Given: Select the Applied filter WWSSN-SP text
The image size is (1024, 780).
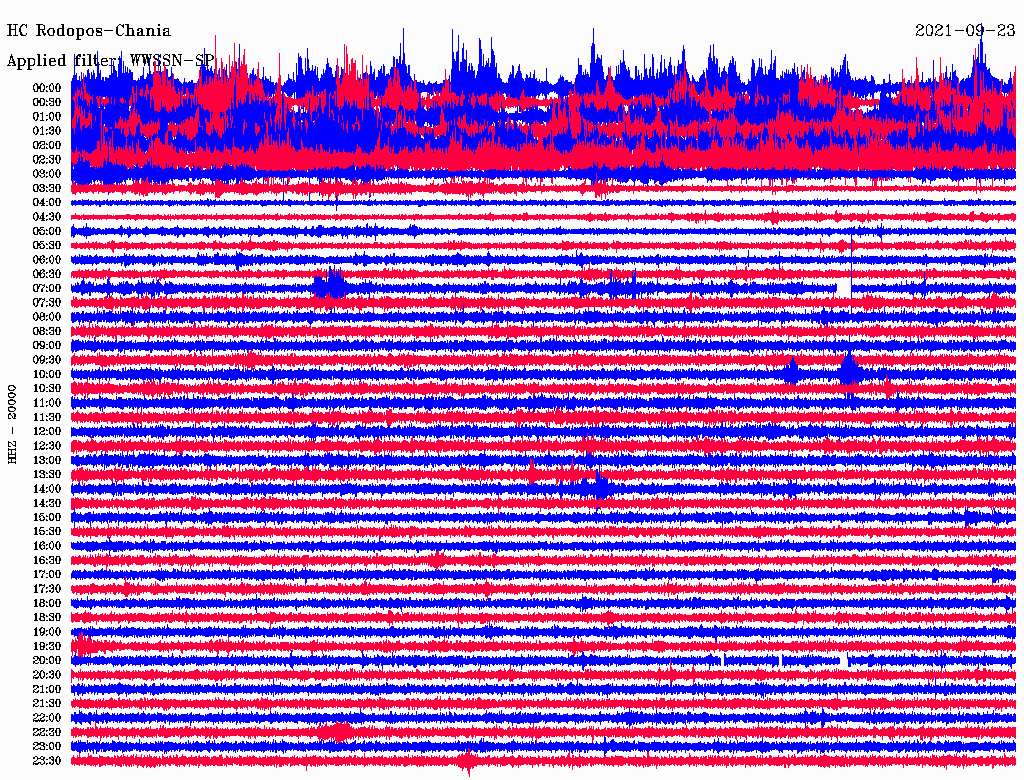Looking at the screenshot, I should [x=110, y=61].
